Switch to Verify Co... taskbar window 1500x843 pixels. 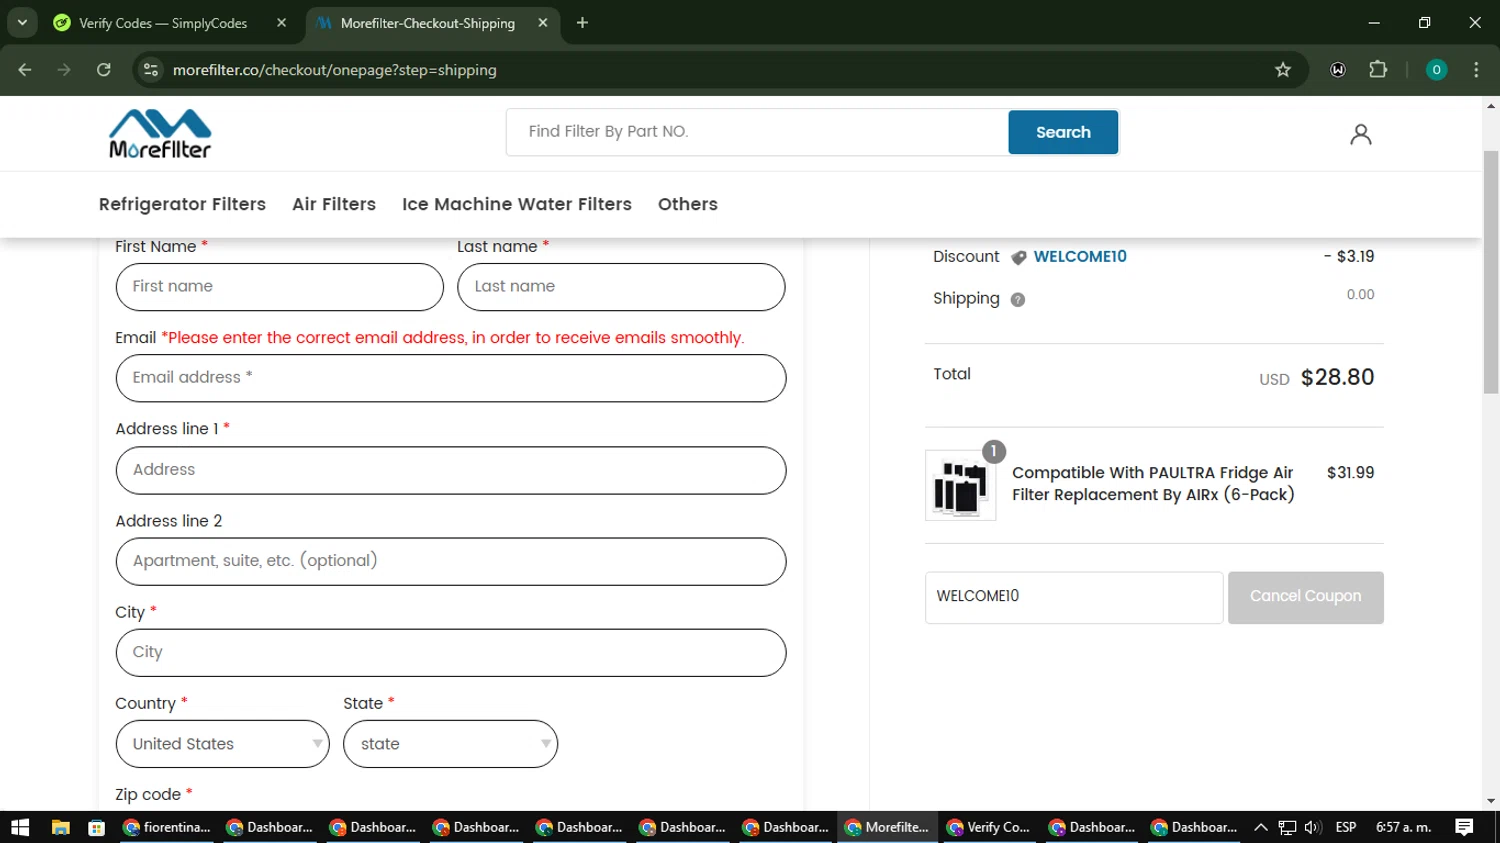[989, 827]
